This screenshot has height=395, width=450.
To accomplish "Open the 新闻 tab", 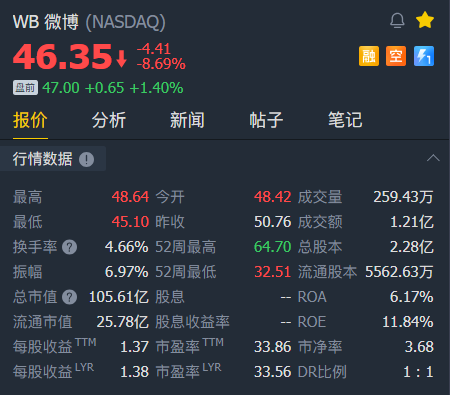I will coord(187,120).
